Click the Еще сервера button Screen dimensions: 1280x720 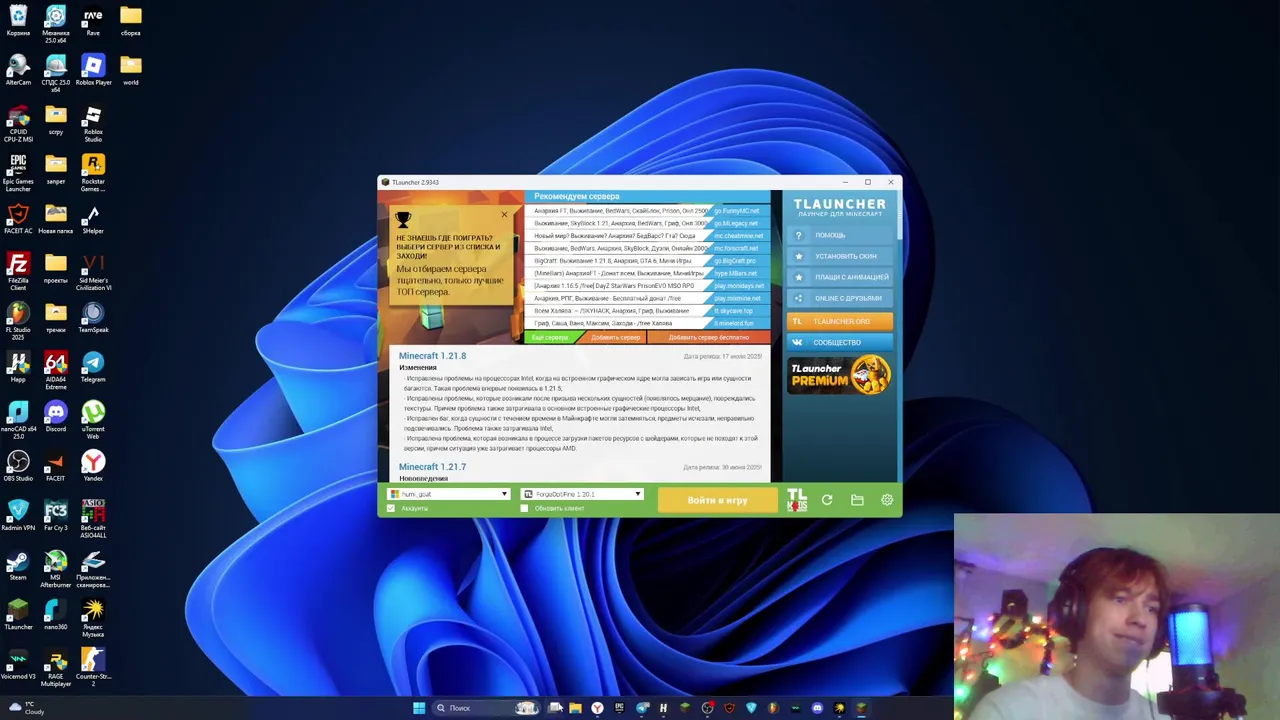(x=550, y=337)
